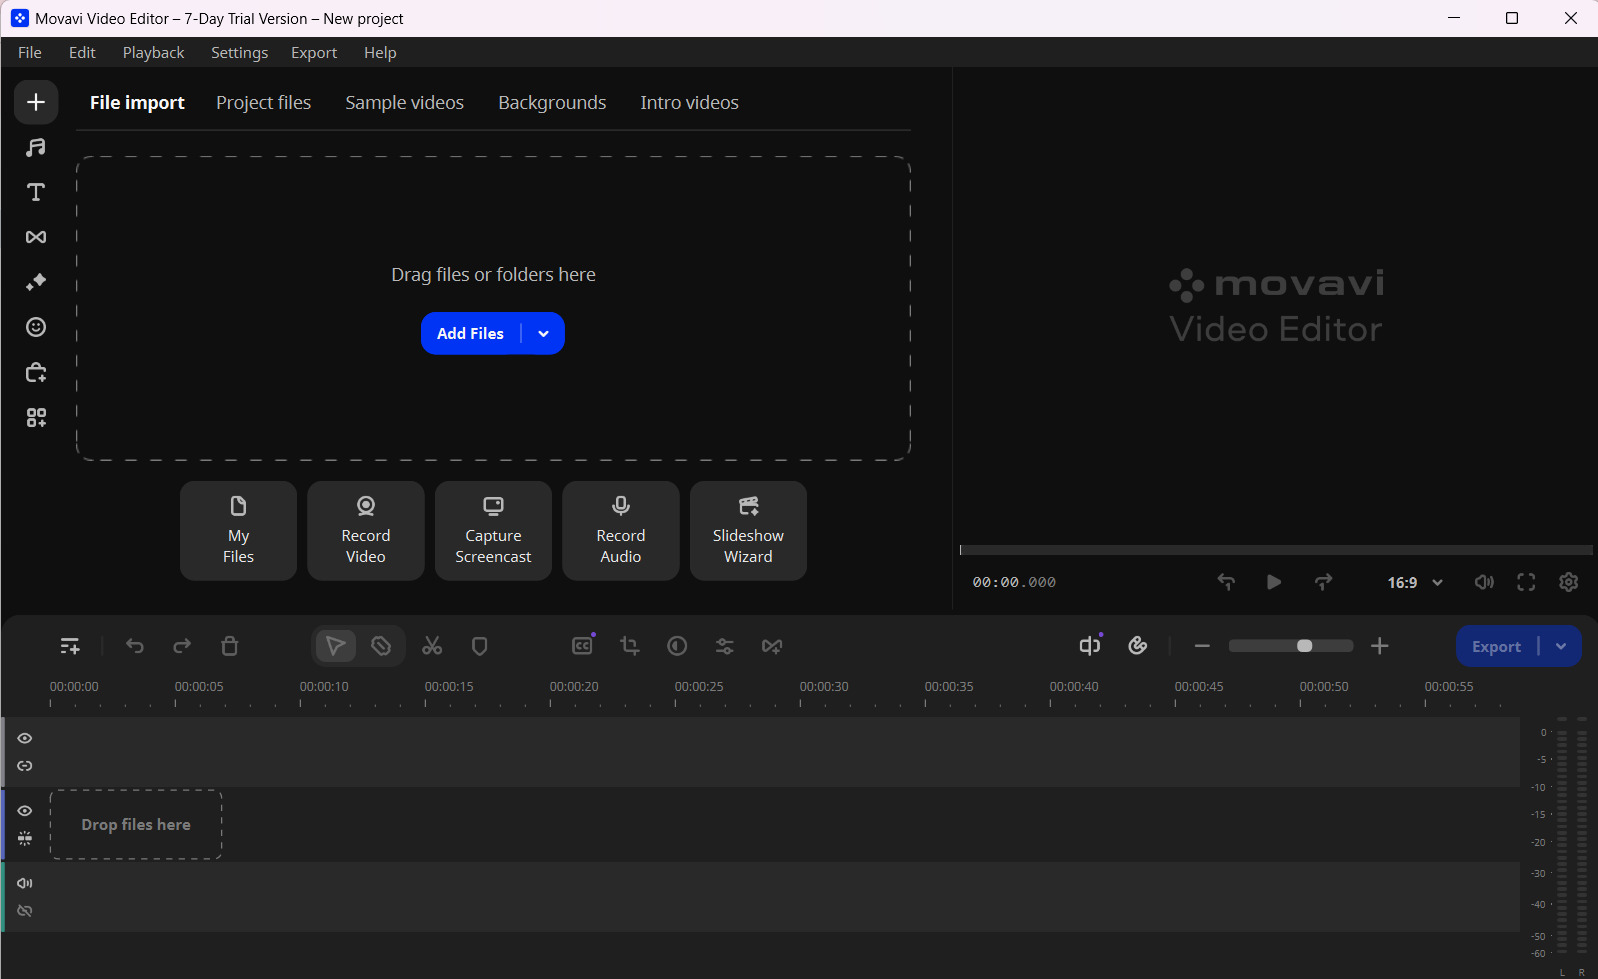Toggle unlink icon on audio track

[25, 911]
